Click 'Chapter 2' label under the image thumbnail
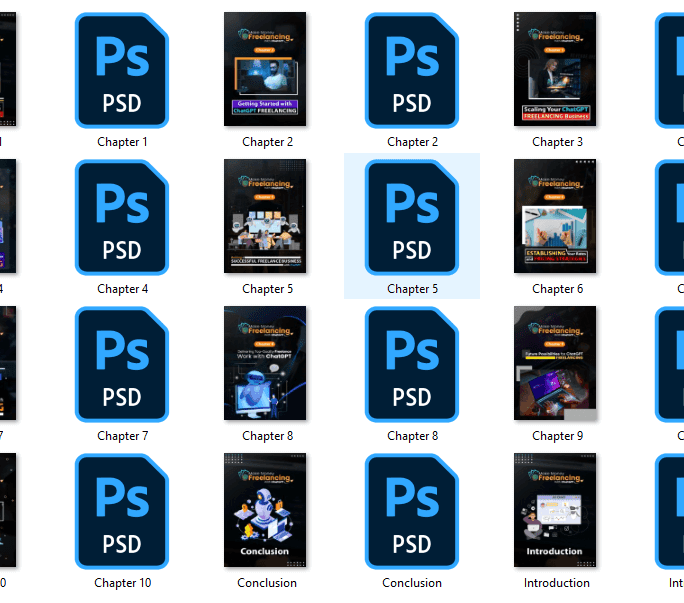The image size is (684, 603). point(267,142)
